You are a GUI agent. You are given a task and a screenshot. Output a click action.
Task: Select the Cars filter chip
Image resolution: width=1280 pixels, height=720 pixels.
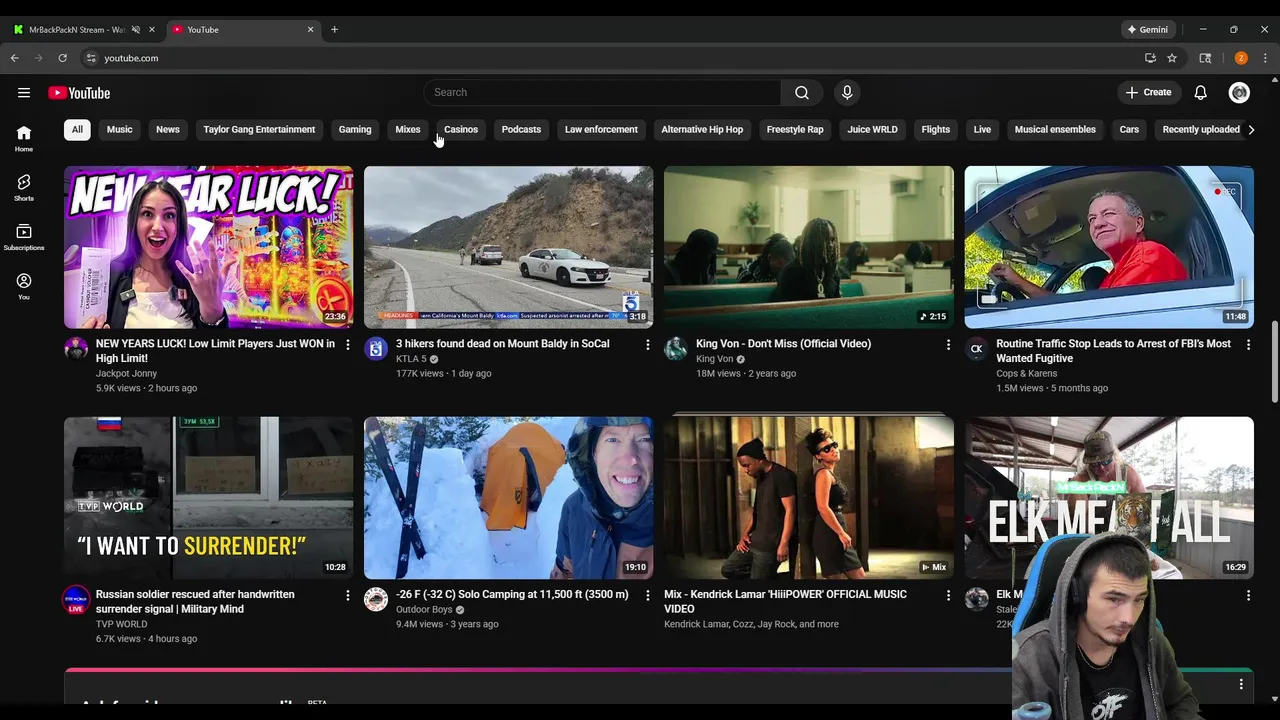coord(1129,129)
